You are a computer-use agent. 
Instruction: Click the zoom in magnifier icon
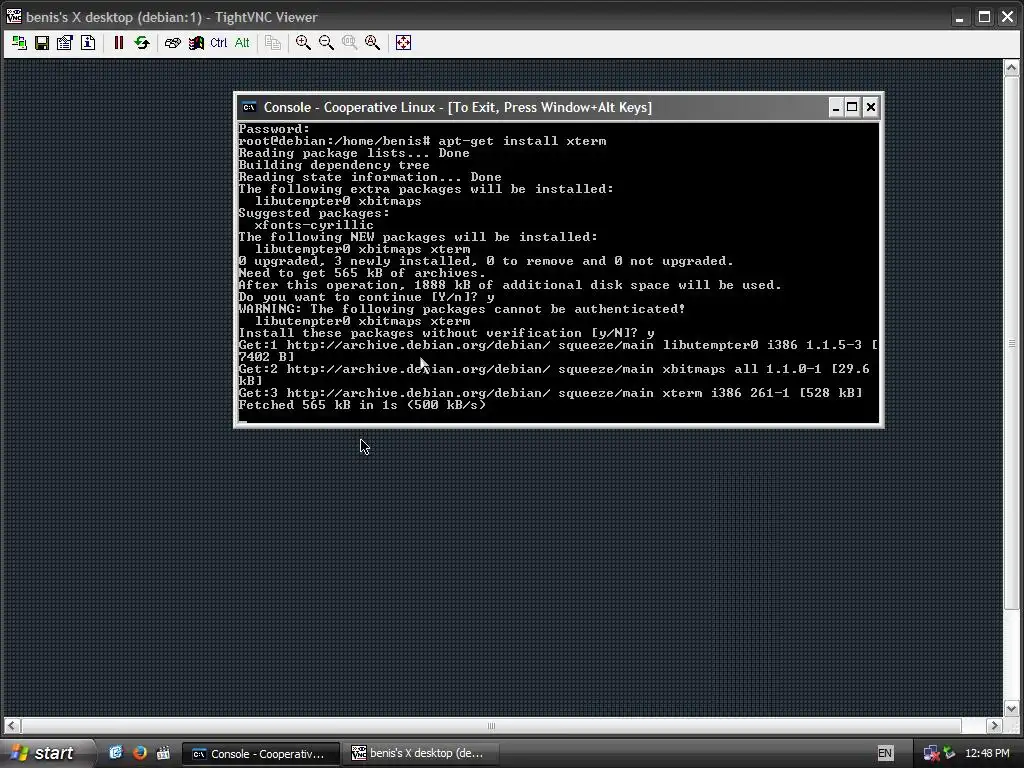(303, 43)
